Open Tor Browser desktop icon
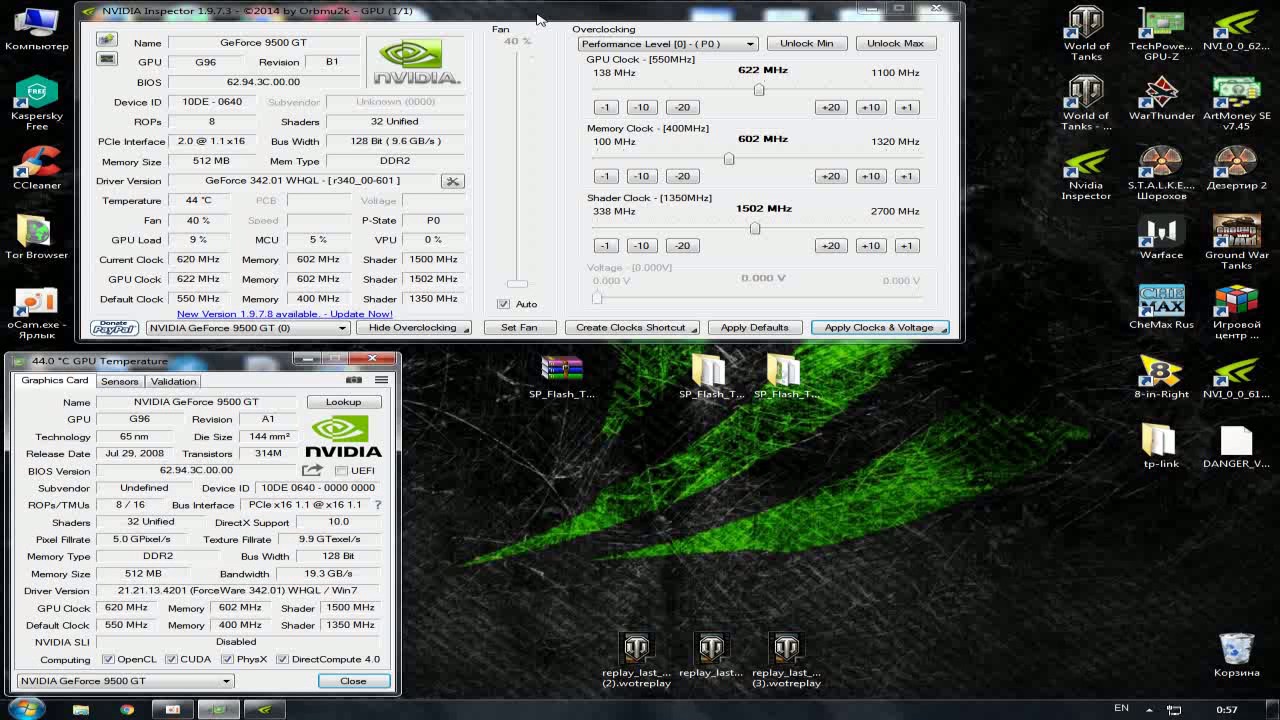The height and width of the screenshot is (720, 1280). [37, 237]
